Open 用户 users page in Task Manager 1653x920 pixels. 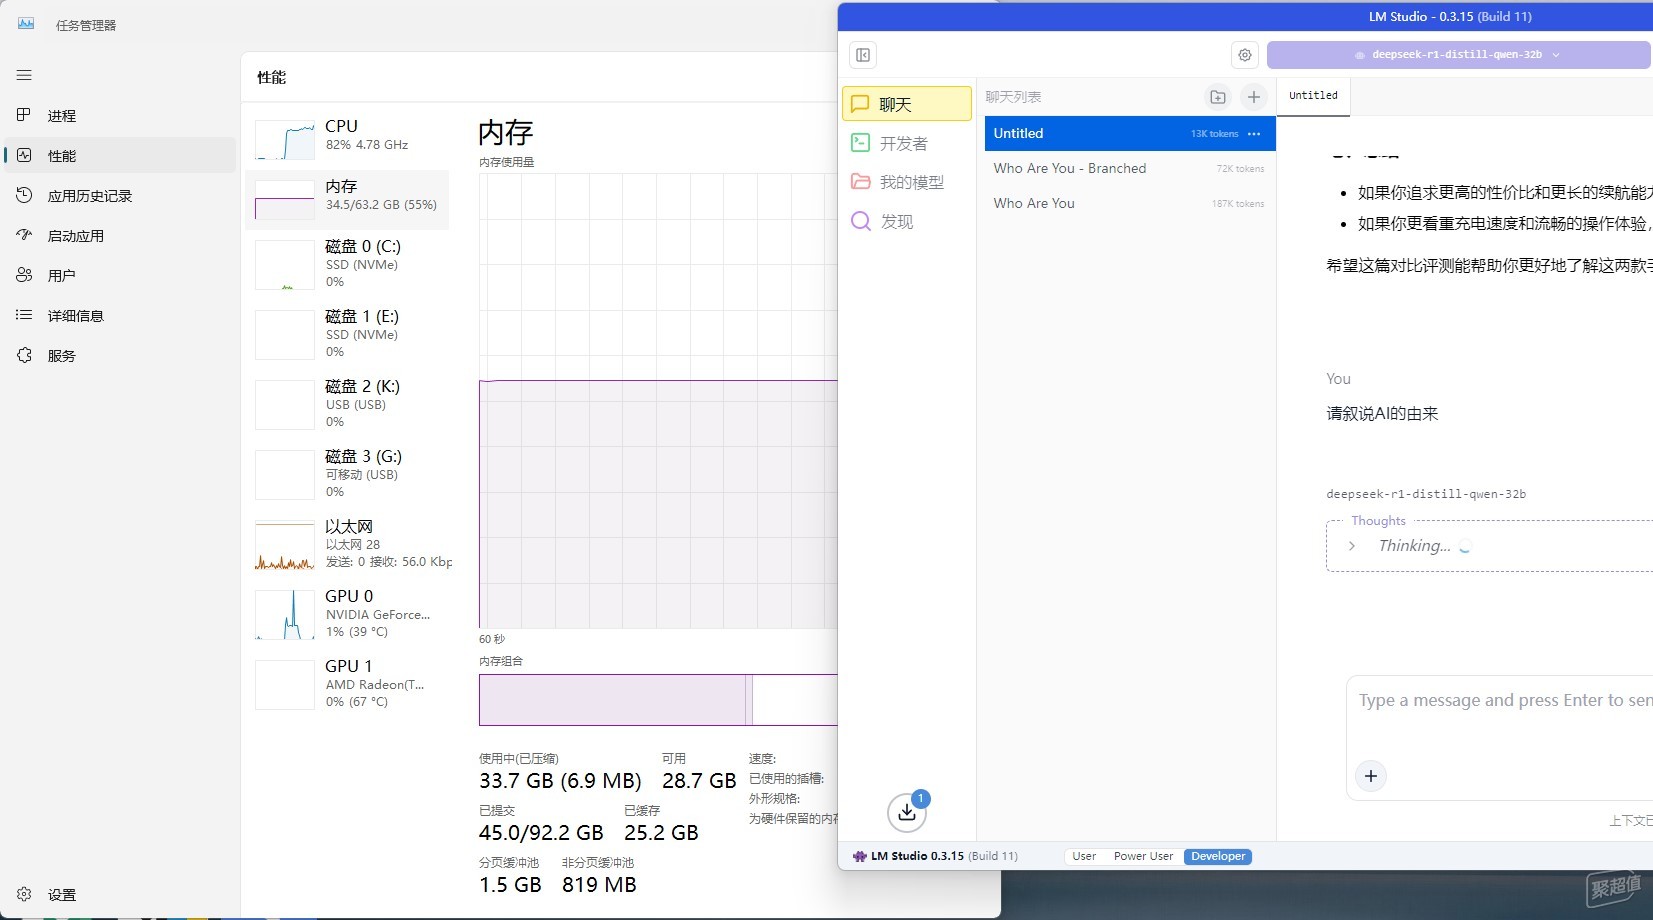120,275
